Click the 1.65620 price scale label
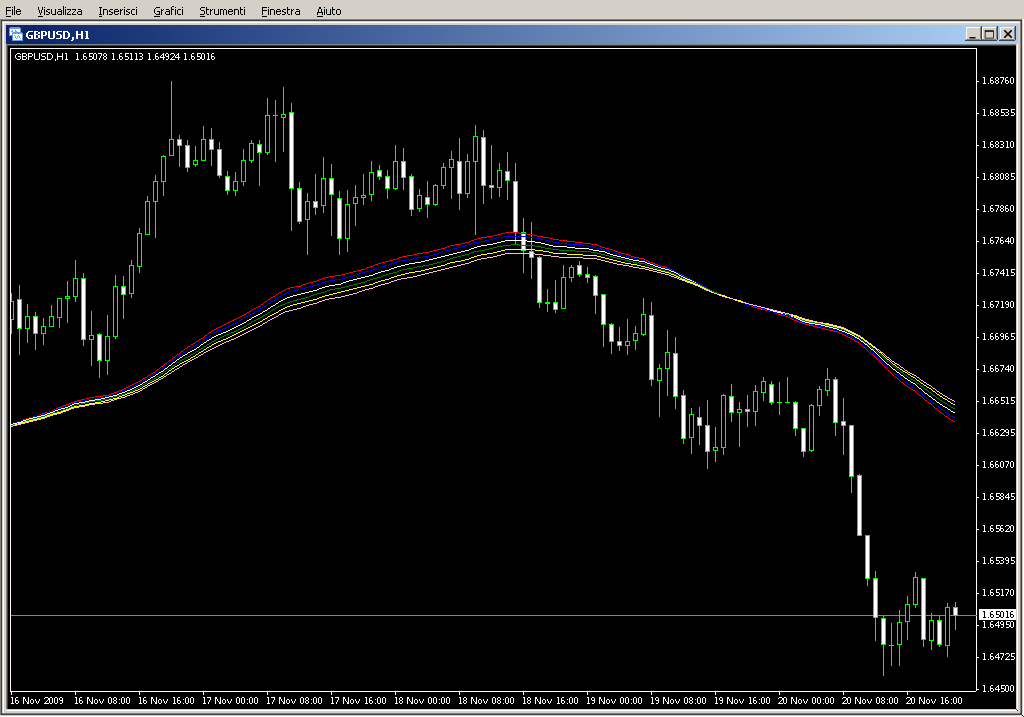Viewport: 1024px width, 717px height. point(999,529)
